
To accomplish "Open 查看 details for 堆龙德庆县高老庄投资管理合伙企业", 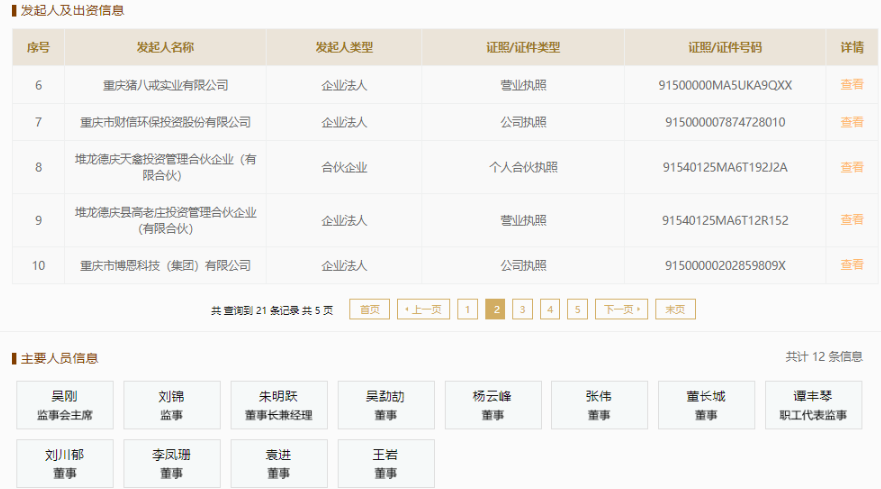I will click(x=852, y=220).
